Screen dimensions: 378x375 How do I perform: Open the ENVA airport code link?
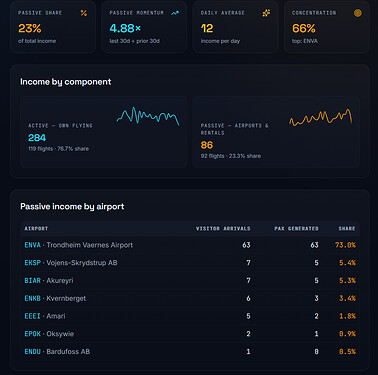click(32, 245)
